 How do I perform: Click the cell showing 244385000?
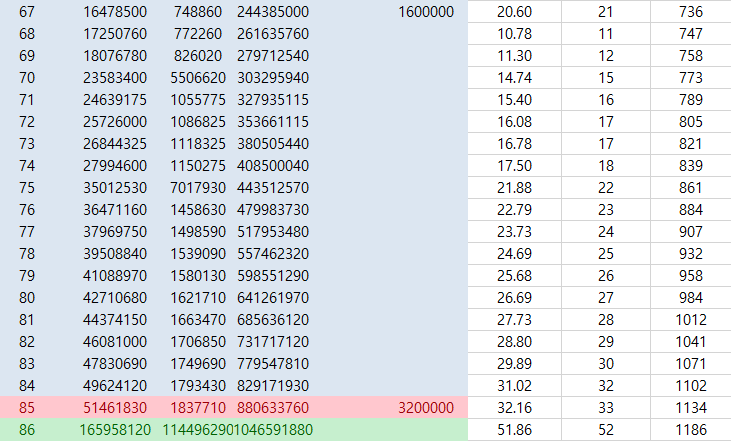[x=273, y=12]
